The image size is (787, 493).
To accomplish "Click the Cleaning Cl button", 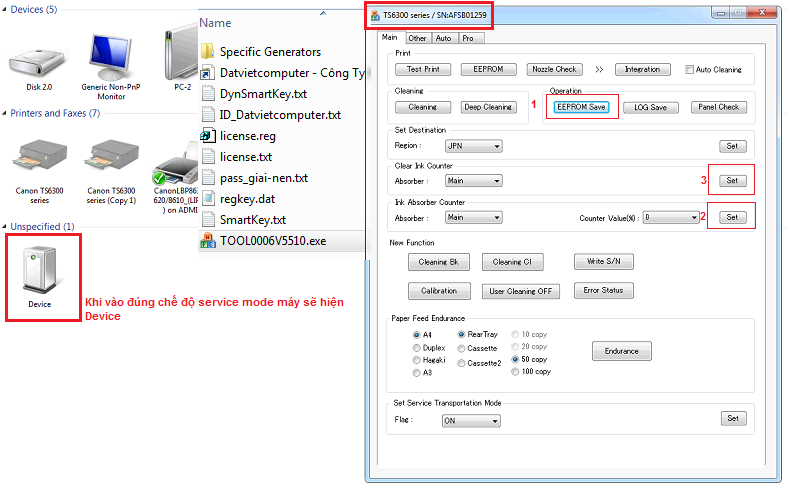I will click(512, 262).
